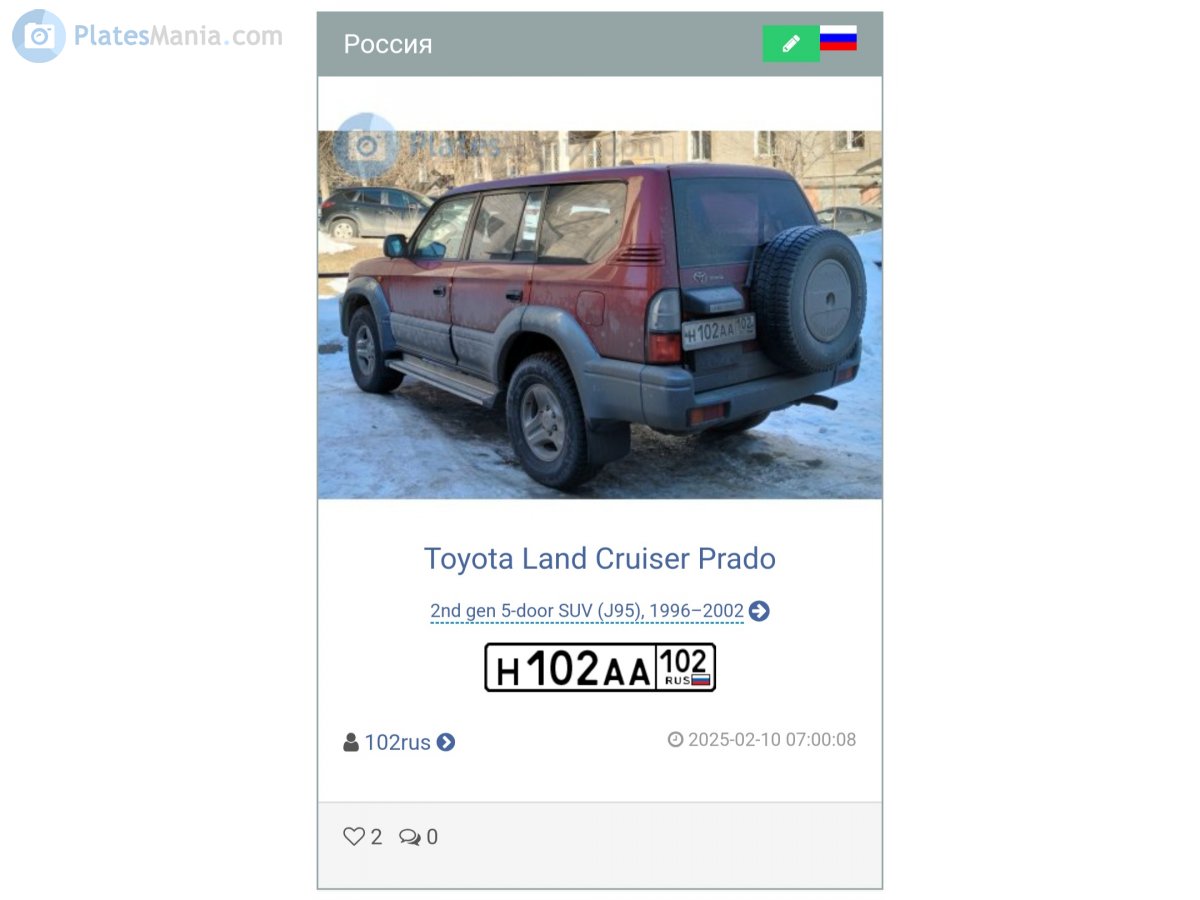Click the PlatesMania.com site title text

pos(178,36)
